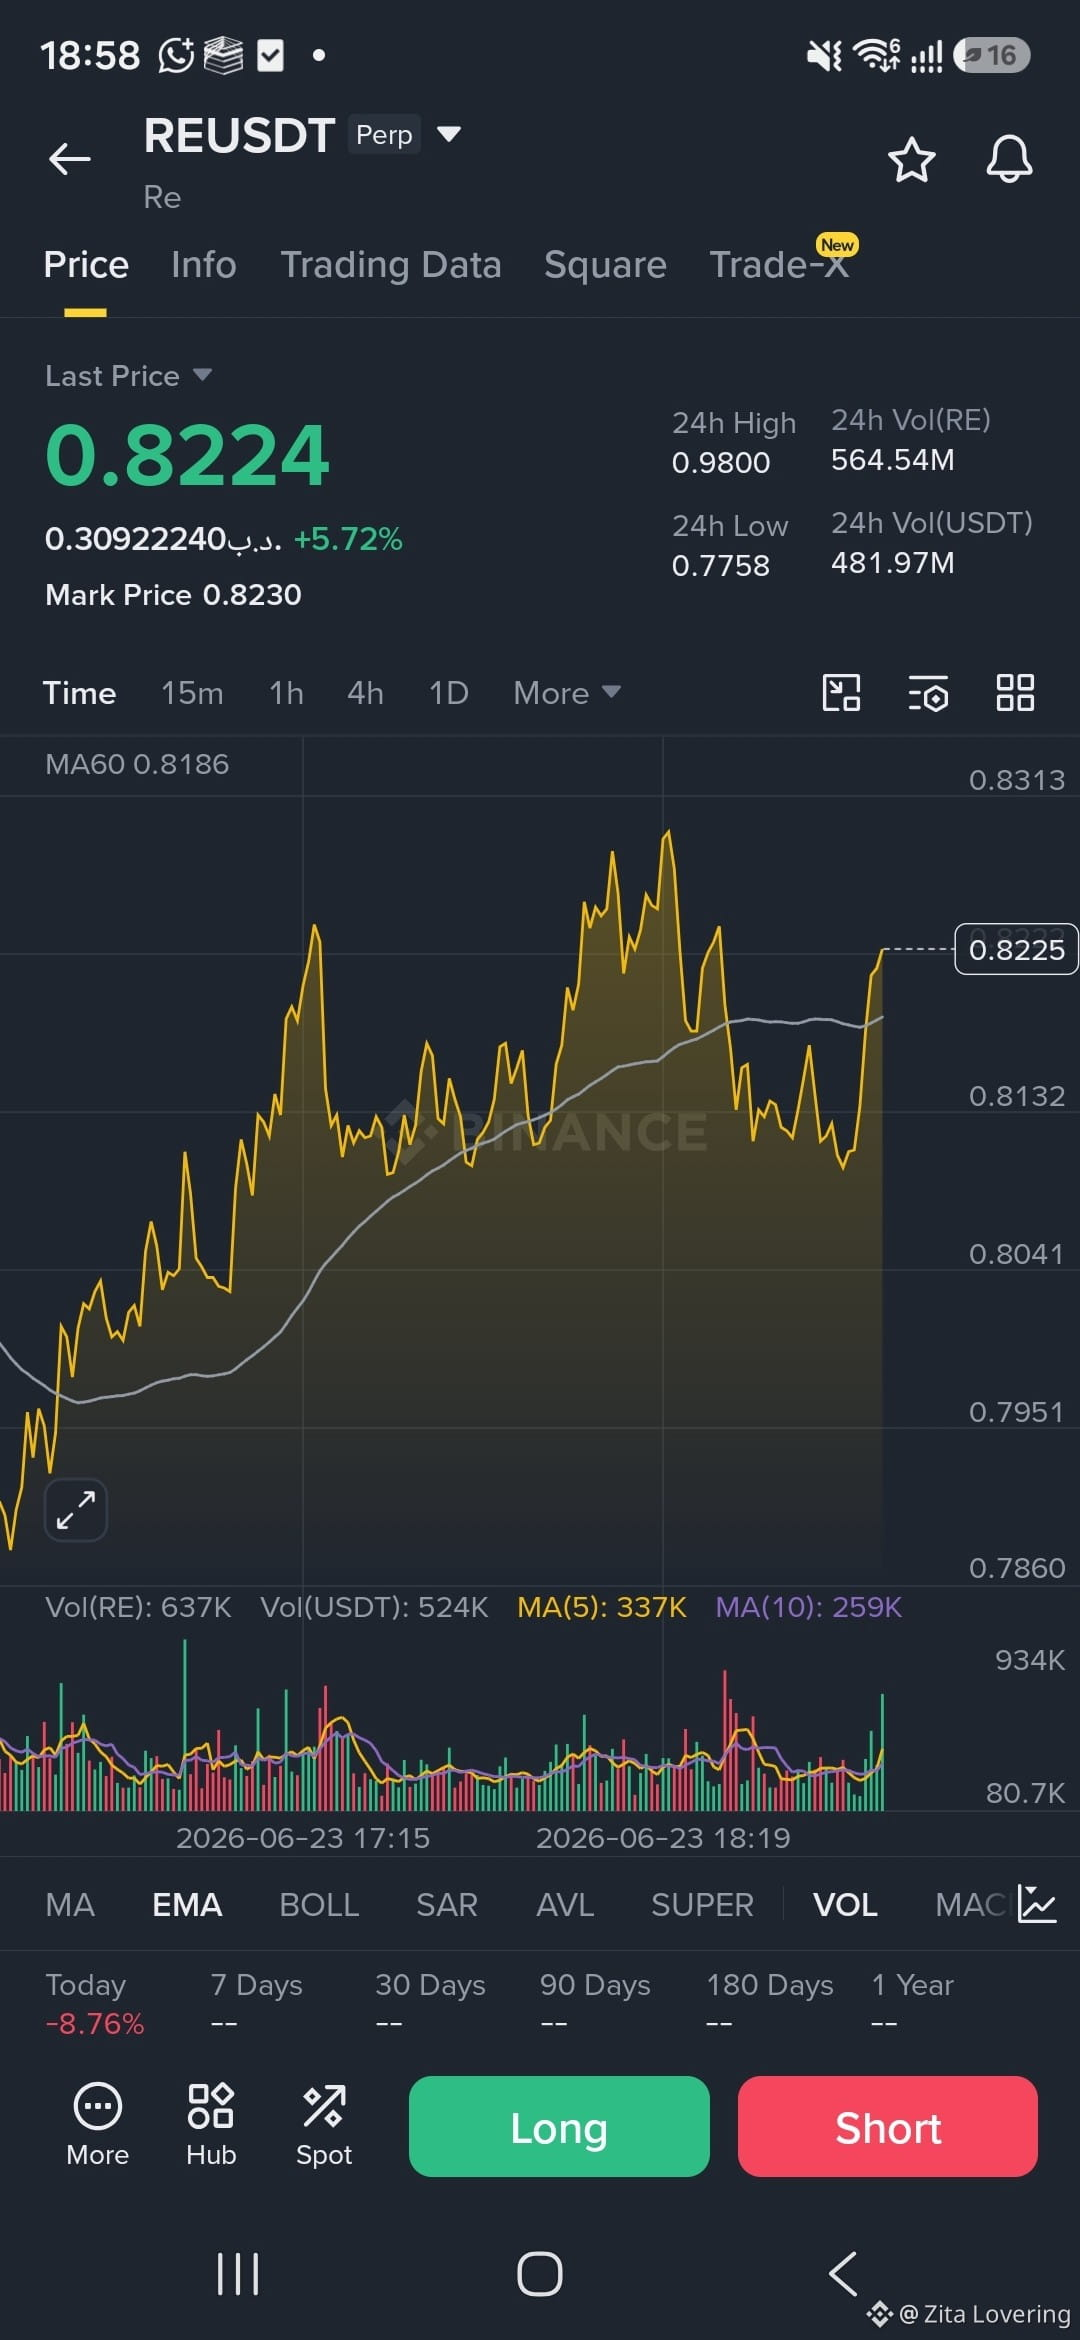Open indicator chart icon beside MAC
The width and height of the screenshot is (1080, 2340).
point(1036,1903)
